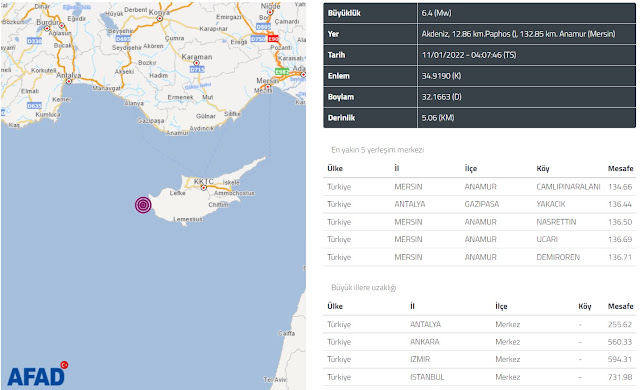Click the GAZIPASA district cell

tap(482, 204)
